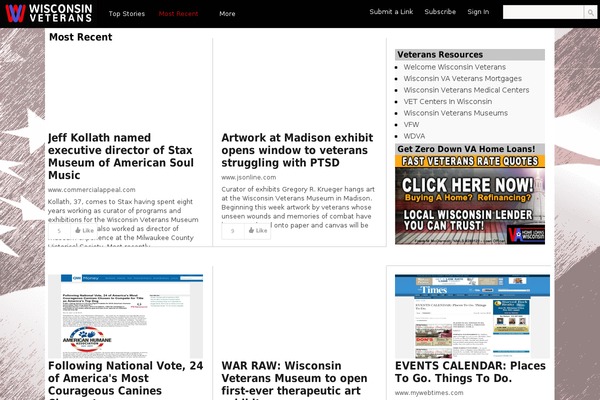The height and width of the screenshot is (400, 600).
Task: Click the VFW resource link
Action: (x=411, y=124)
